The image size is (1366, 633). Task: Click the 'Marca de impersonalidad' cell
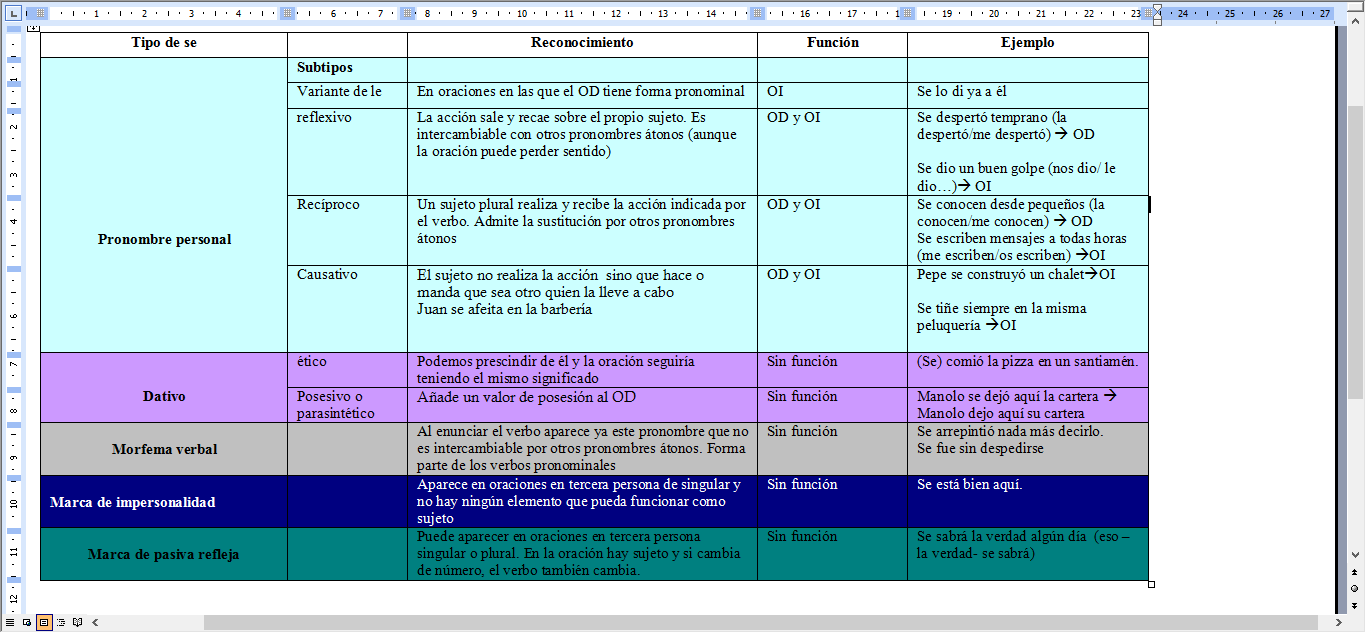coord(164,502)
